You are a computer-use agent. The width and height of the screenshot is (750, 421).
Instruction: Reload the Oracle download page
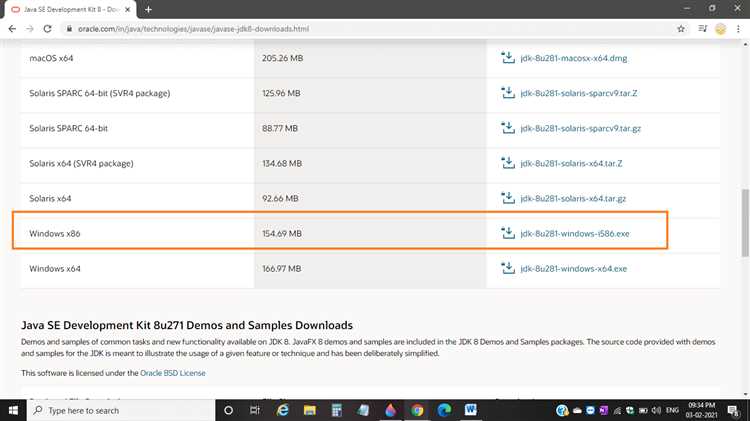point(47,29)
